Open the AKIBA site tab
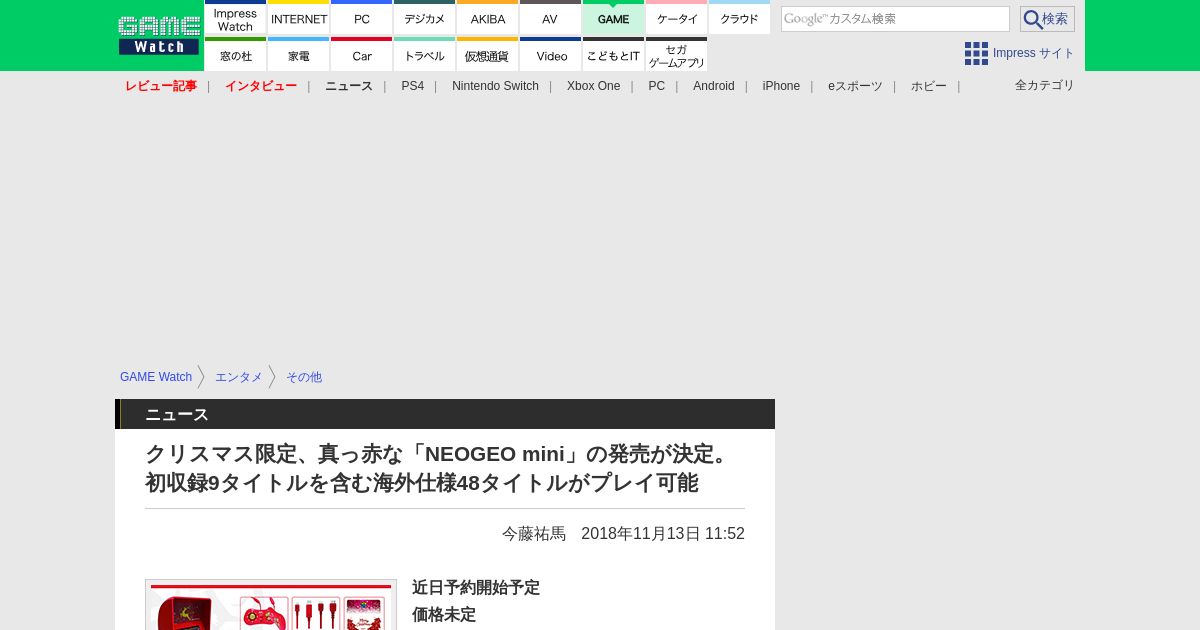This screenshot has height=630, width=1200. click(487, 18)
